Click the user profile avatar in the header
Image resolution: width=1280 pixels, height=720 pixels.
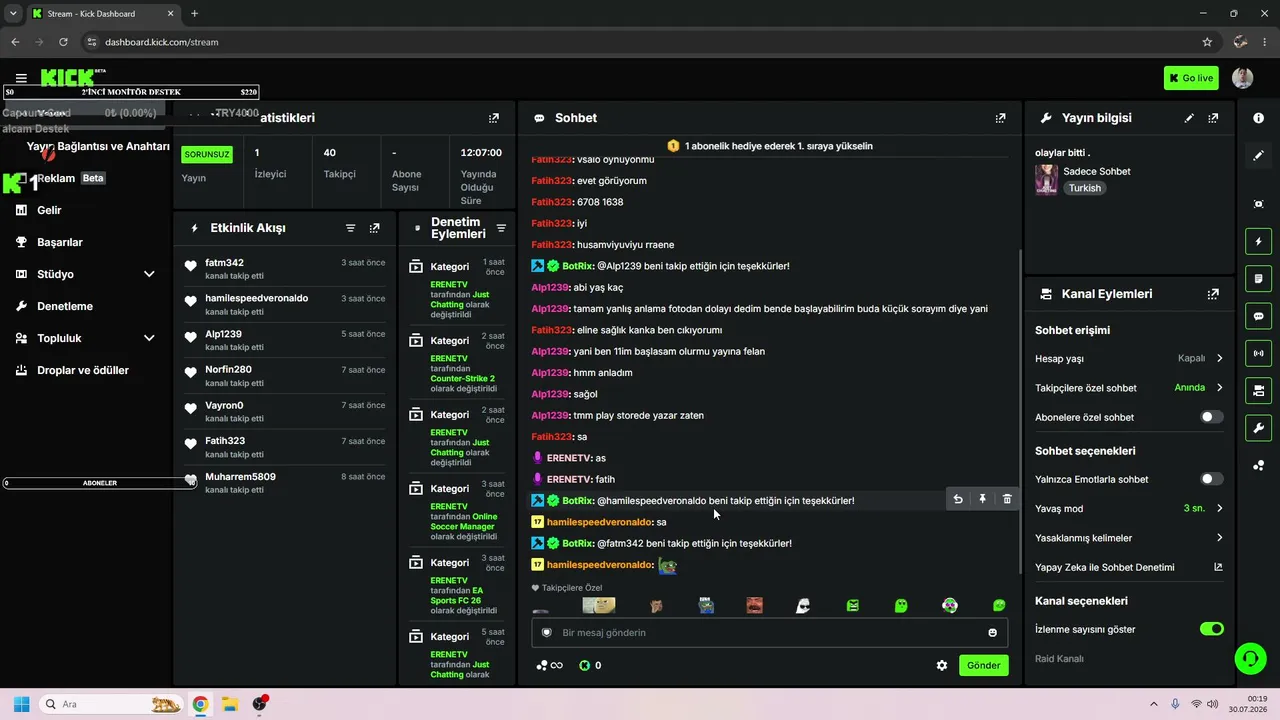1242,78
